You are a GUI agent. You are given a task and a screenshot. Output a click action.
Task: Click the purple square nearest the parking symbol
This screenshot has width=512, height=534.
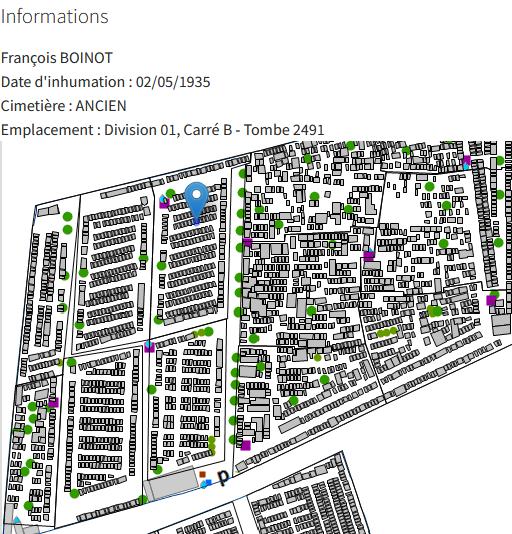click(x=246, y=445)
